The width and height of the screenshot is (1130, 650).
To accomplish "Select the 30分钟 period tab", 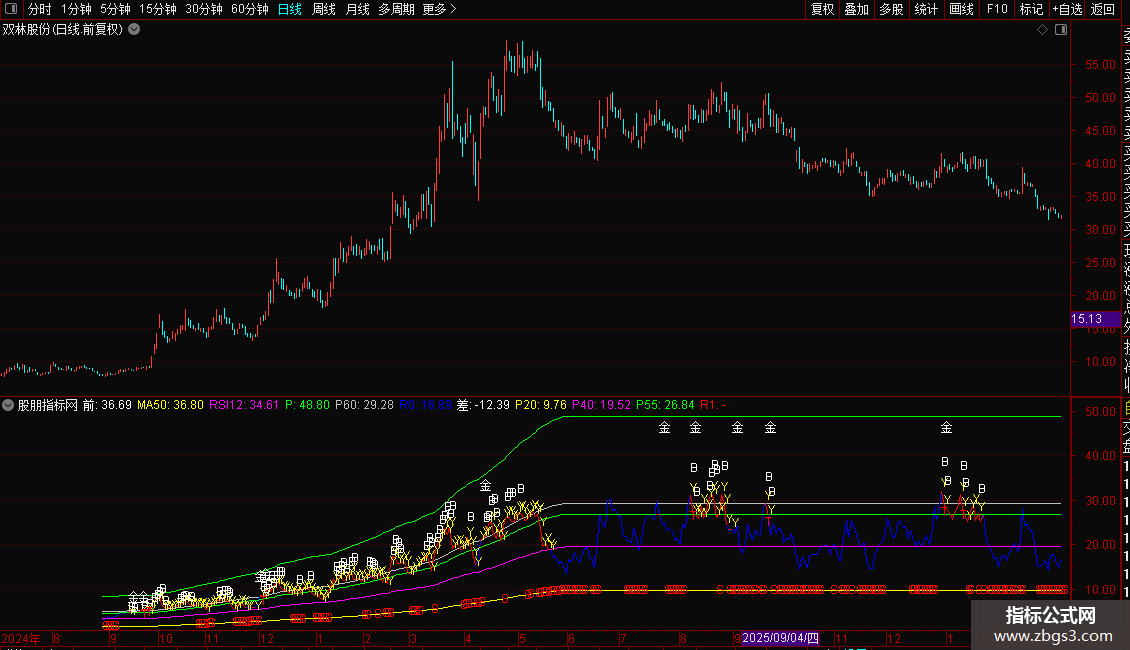I will tap(204, 9).
